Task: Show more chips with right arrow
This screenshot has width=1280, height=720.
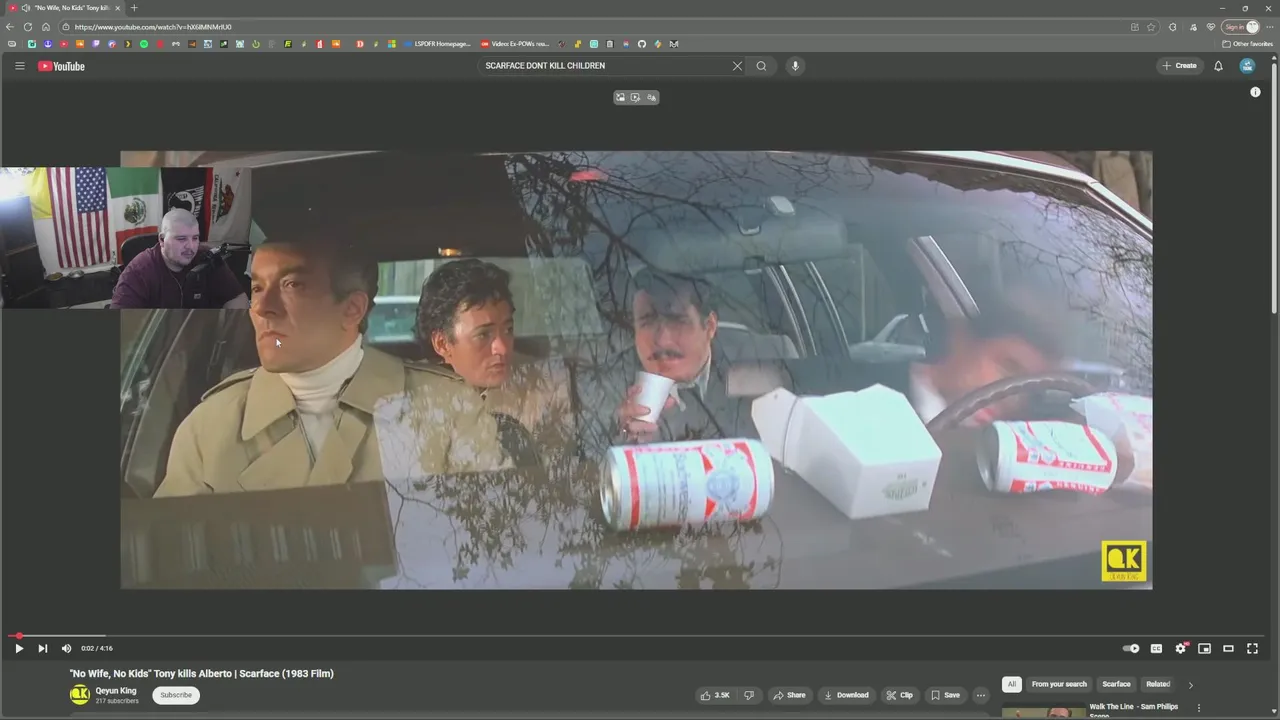Action: coord(1190,685)
